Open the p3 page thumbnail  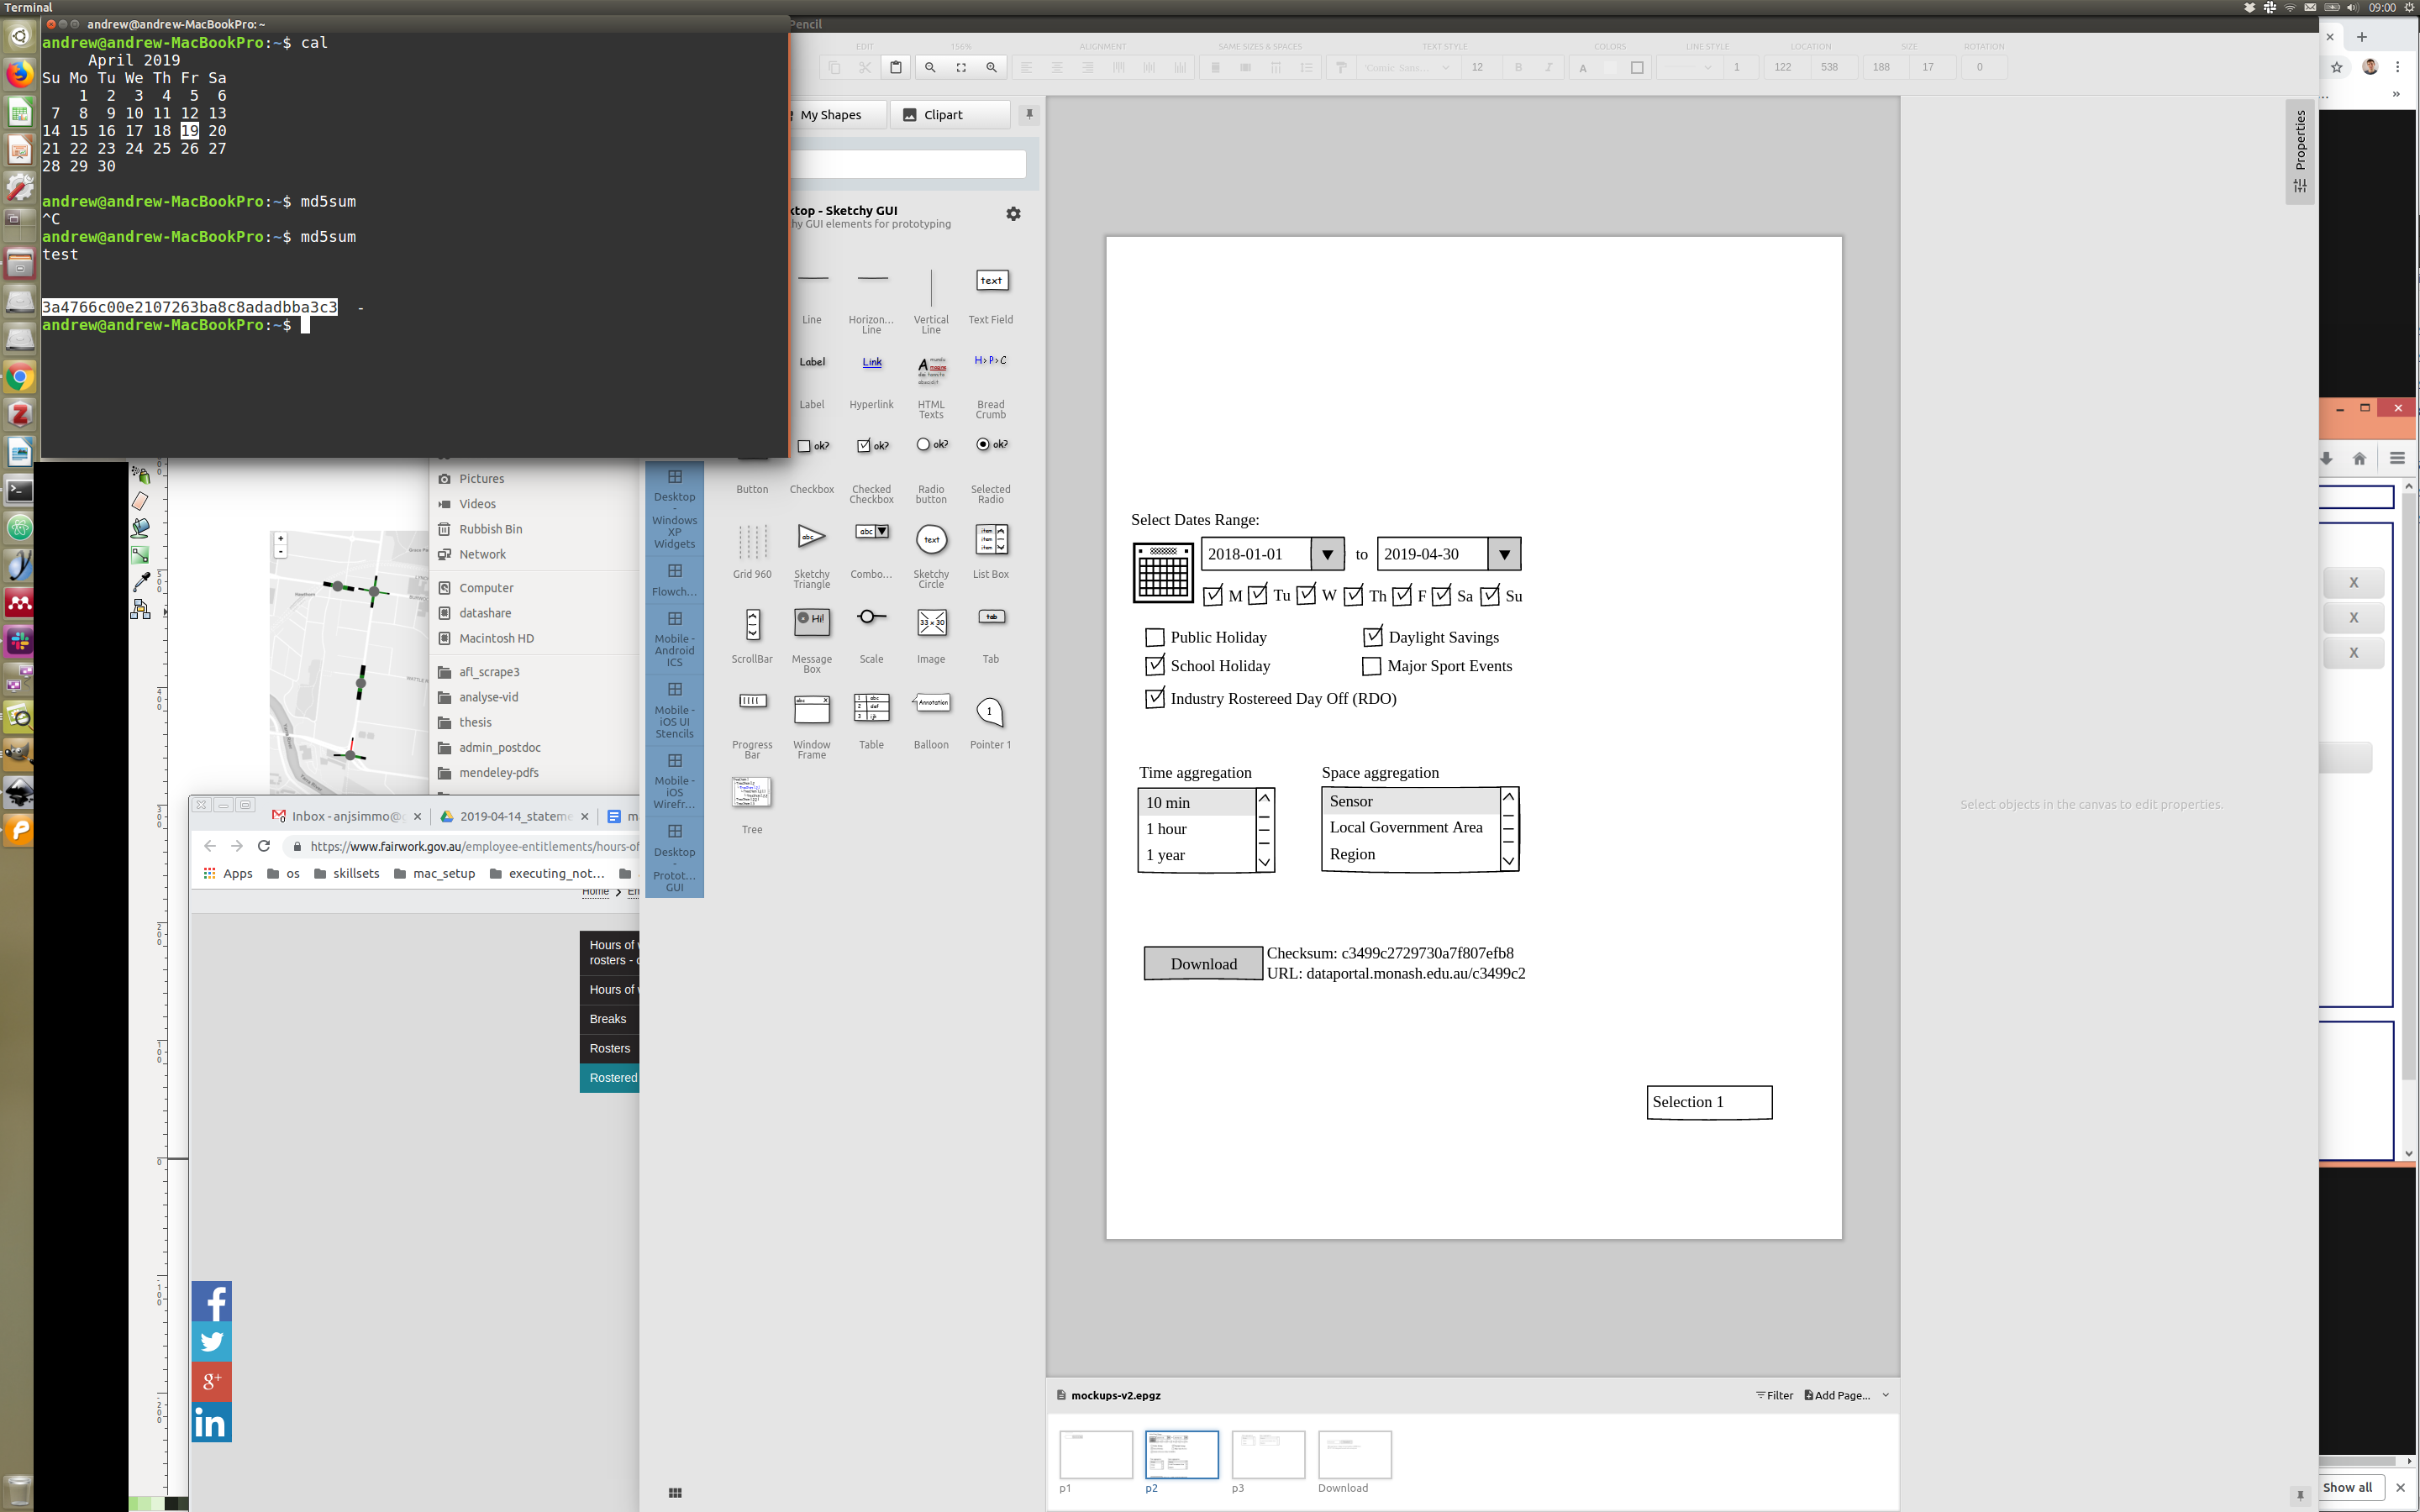click(x=1267, y=1454)
